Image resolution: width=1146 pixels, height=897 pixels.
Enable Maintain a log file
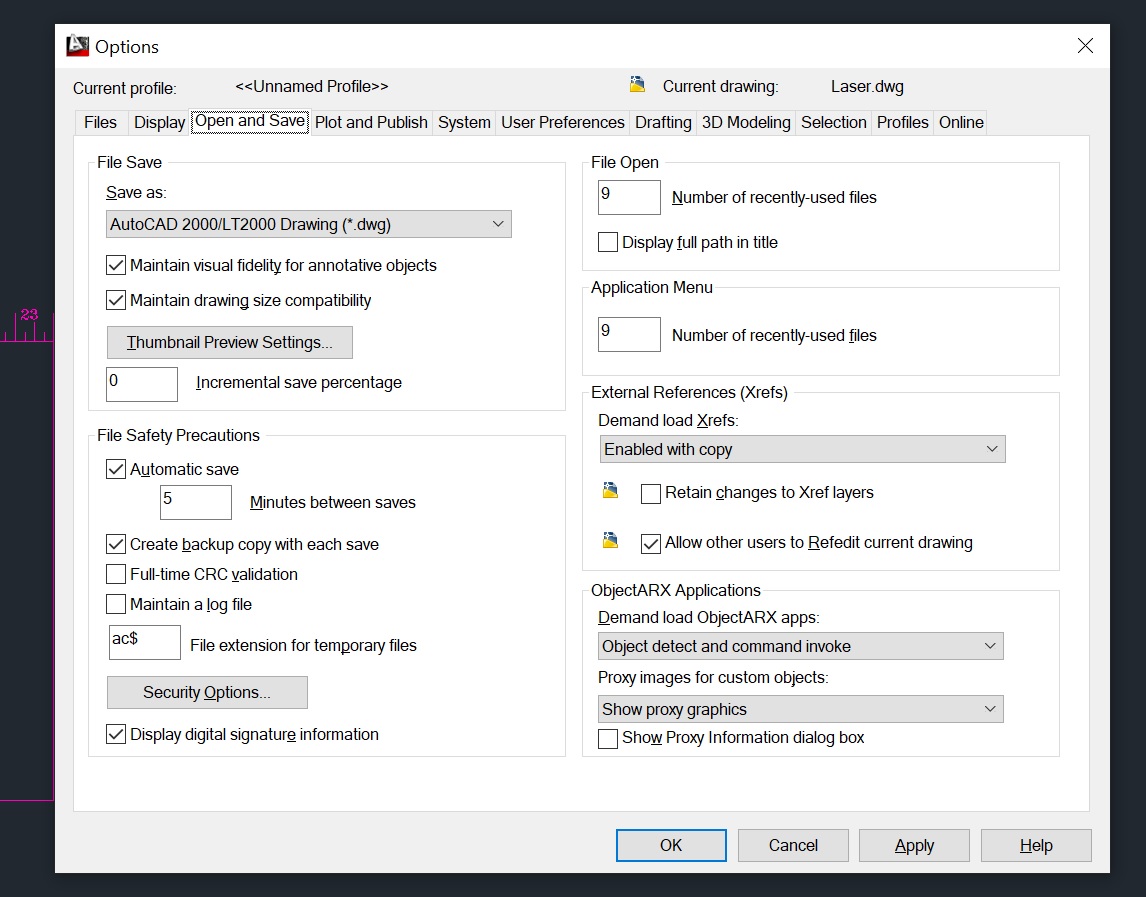pos(115,604)
